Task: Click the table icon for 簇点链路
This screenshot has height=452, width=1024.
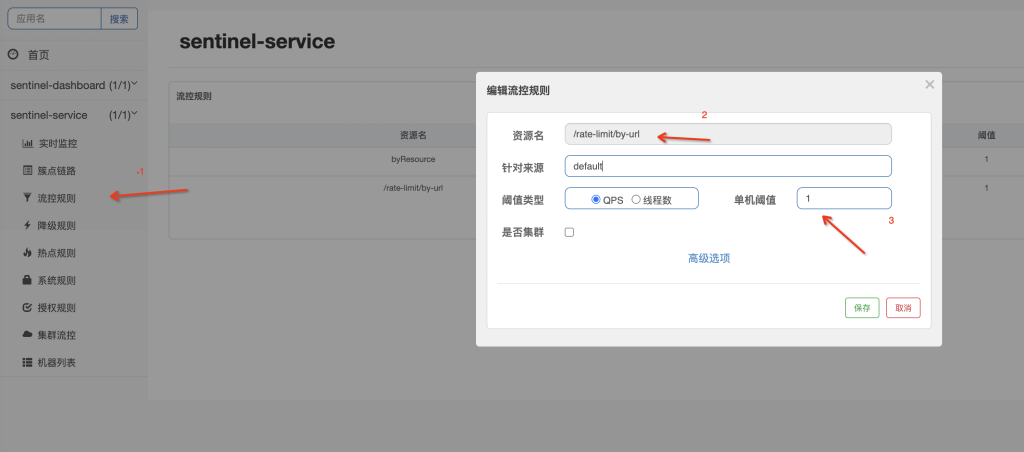Action: (x=27, y=170)
